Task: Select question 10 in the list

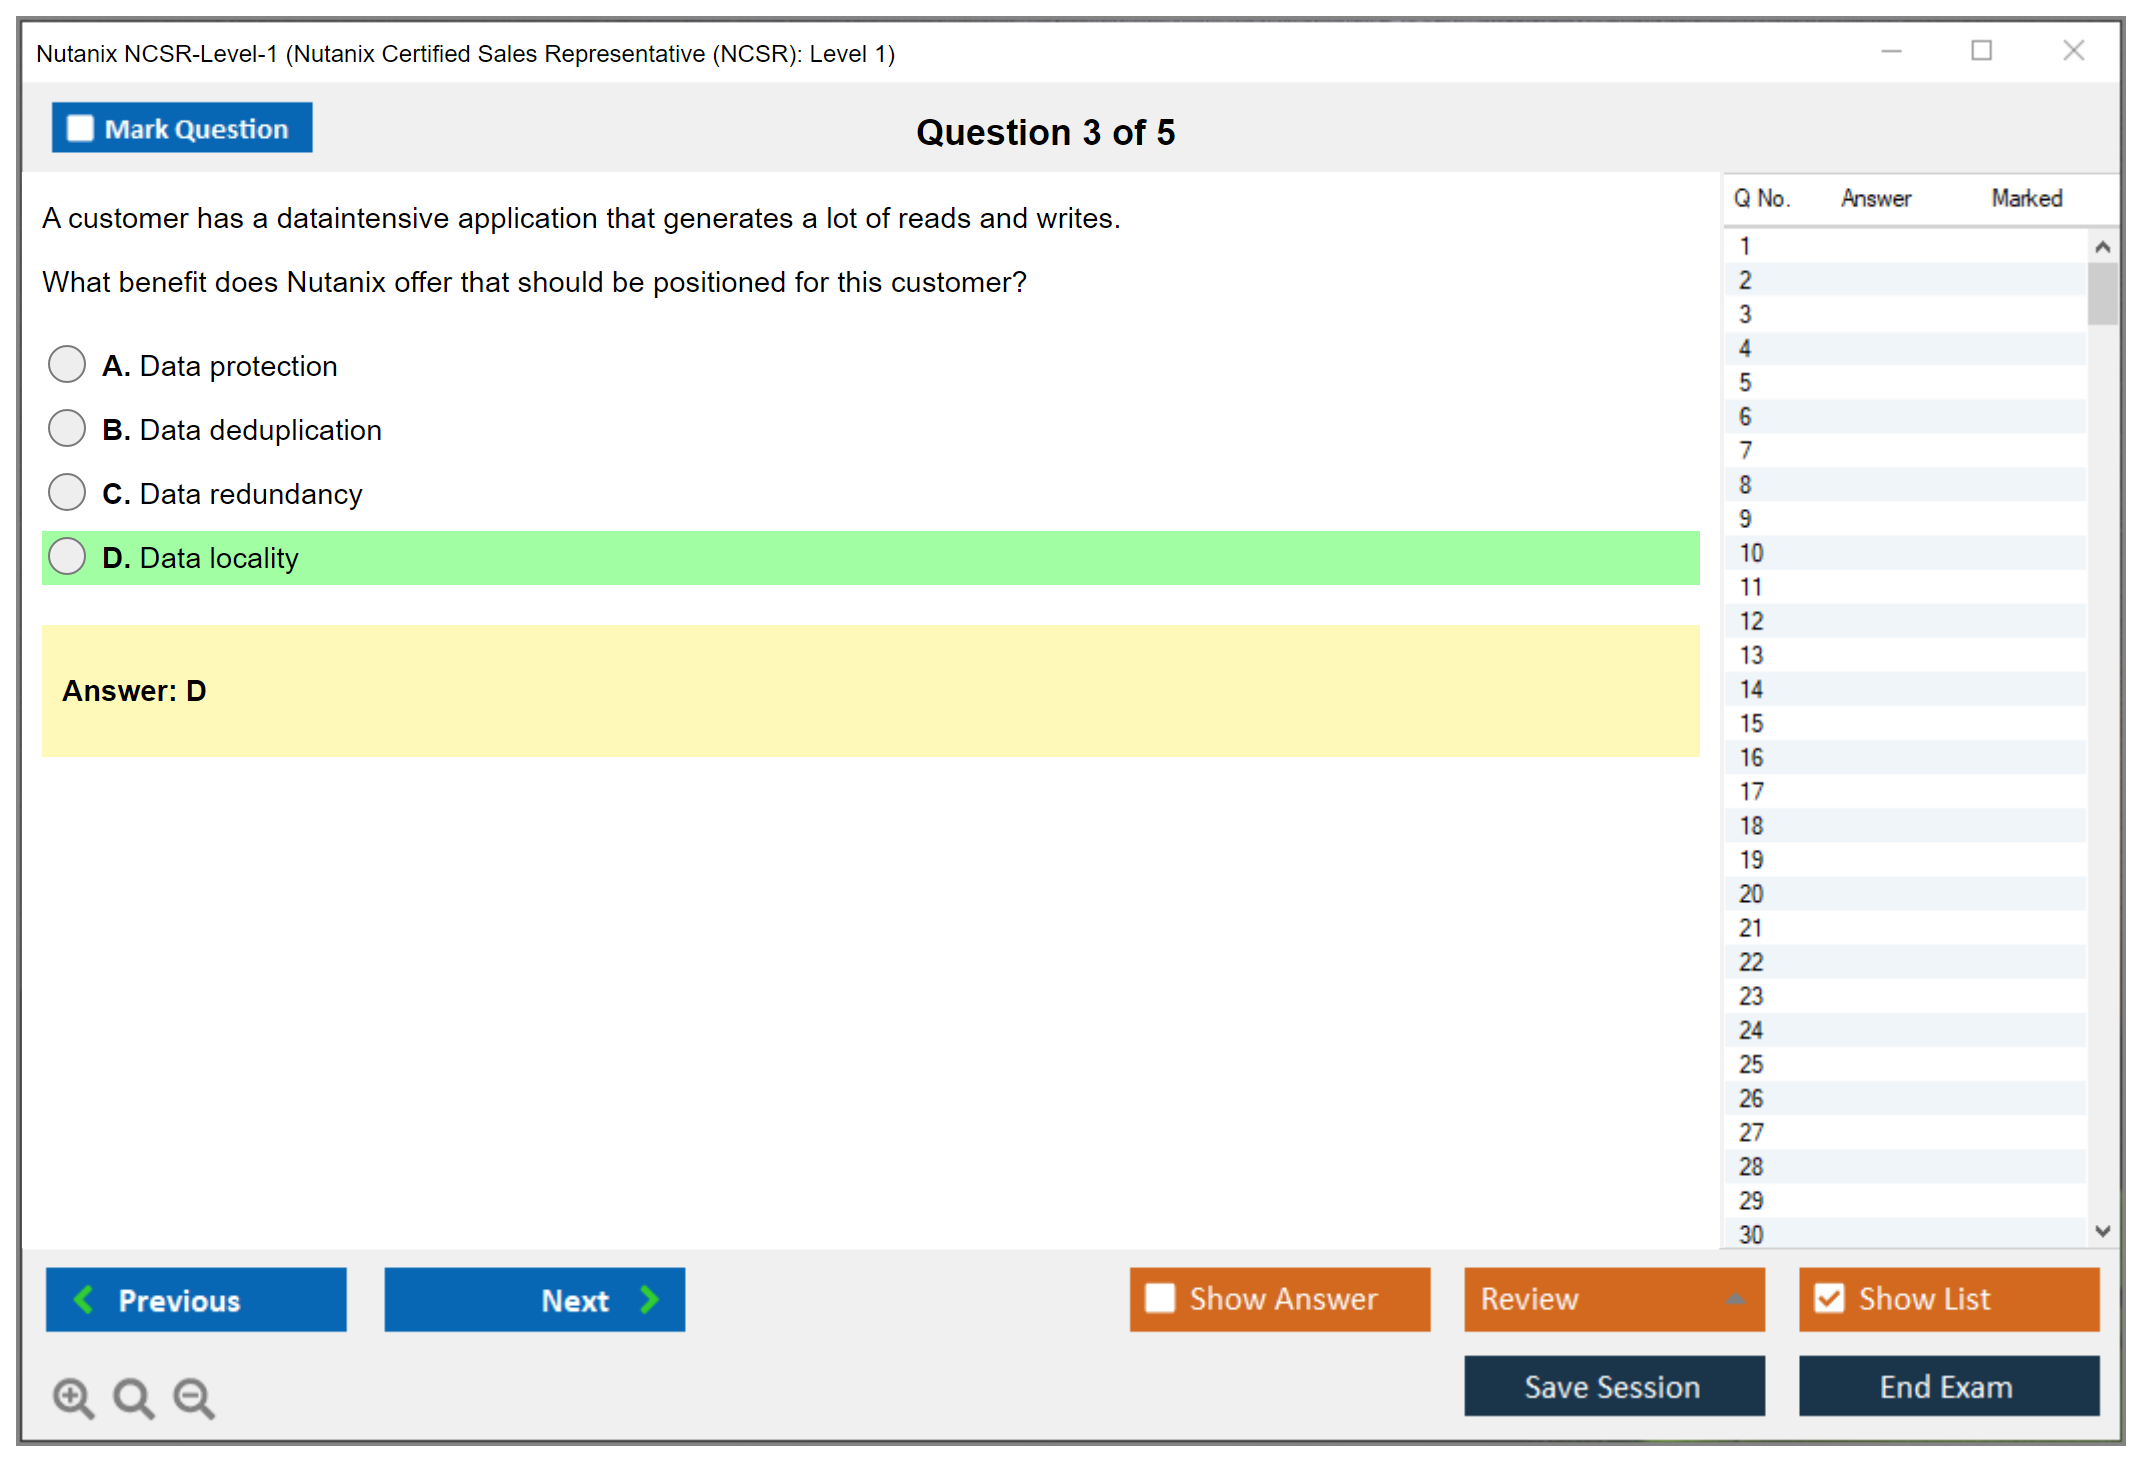Action: [x=1751, y=553]
